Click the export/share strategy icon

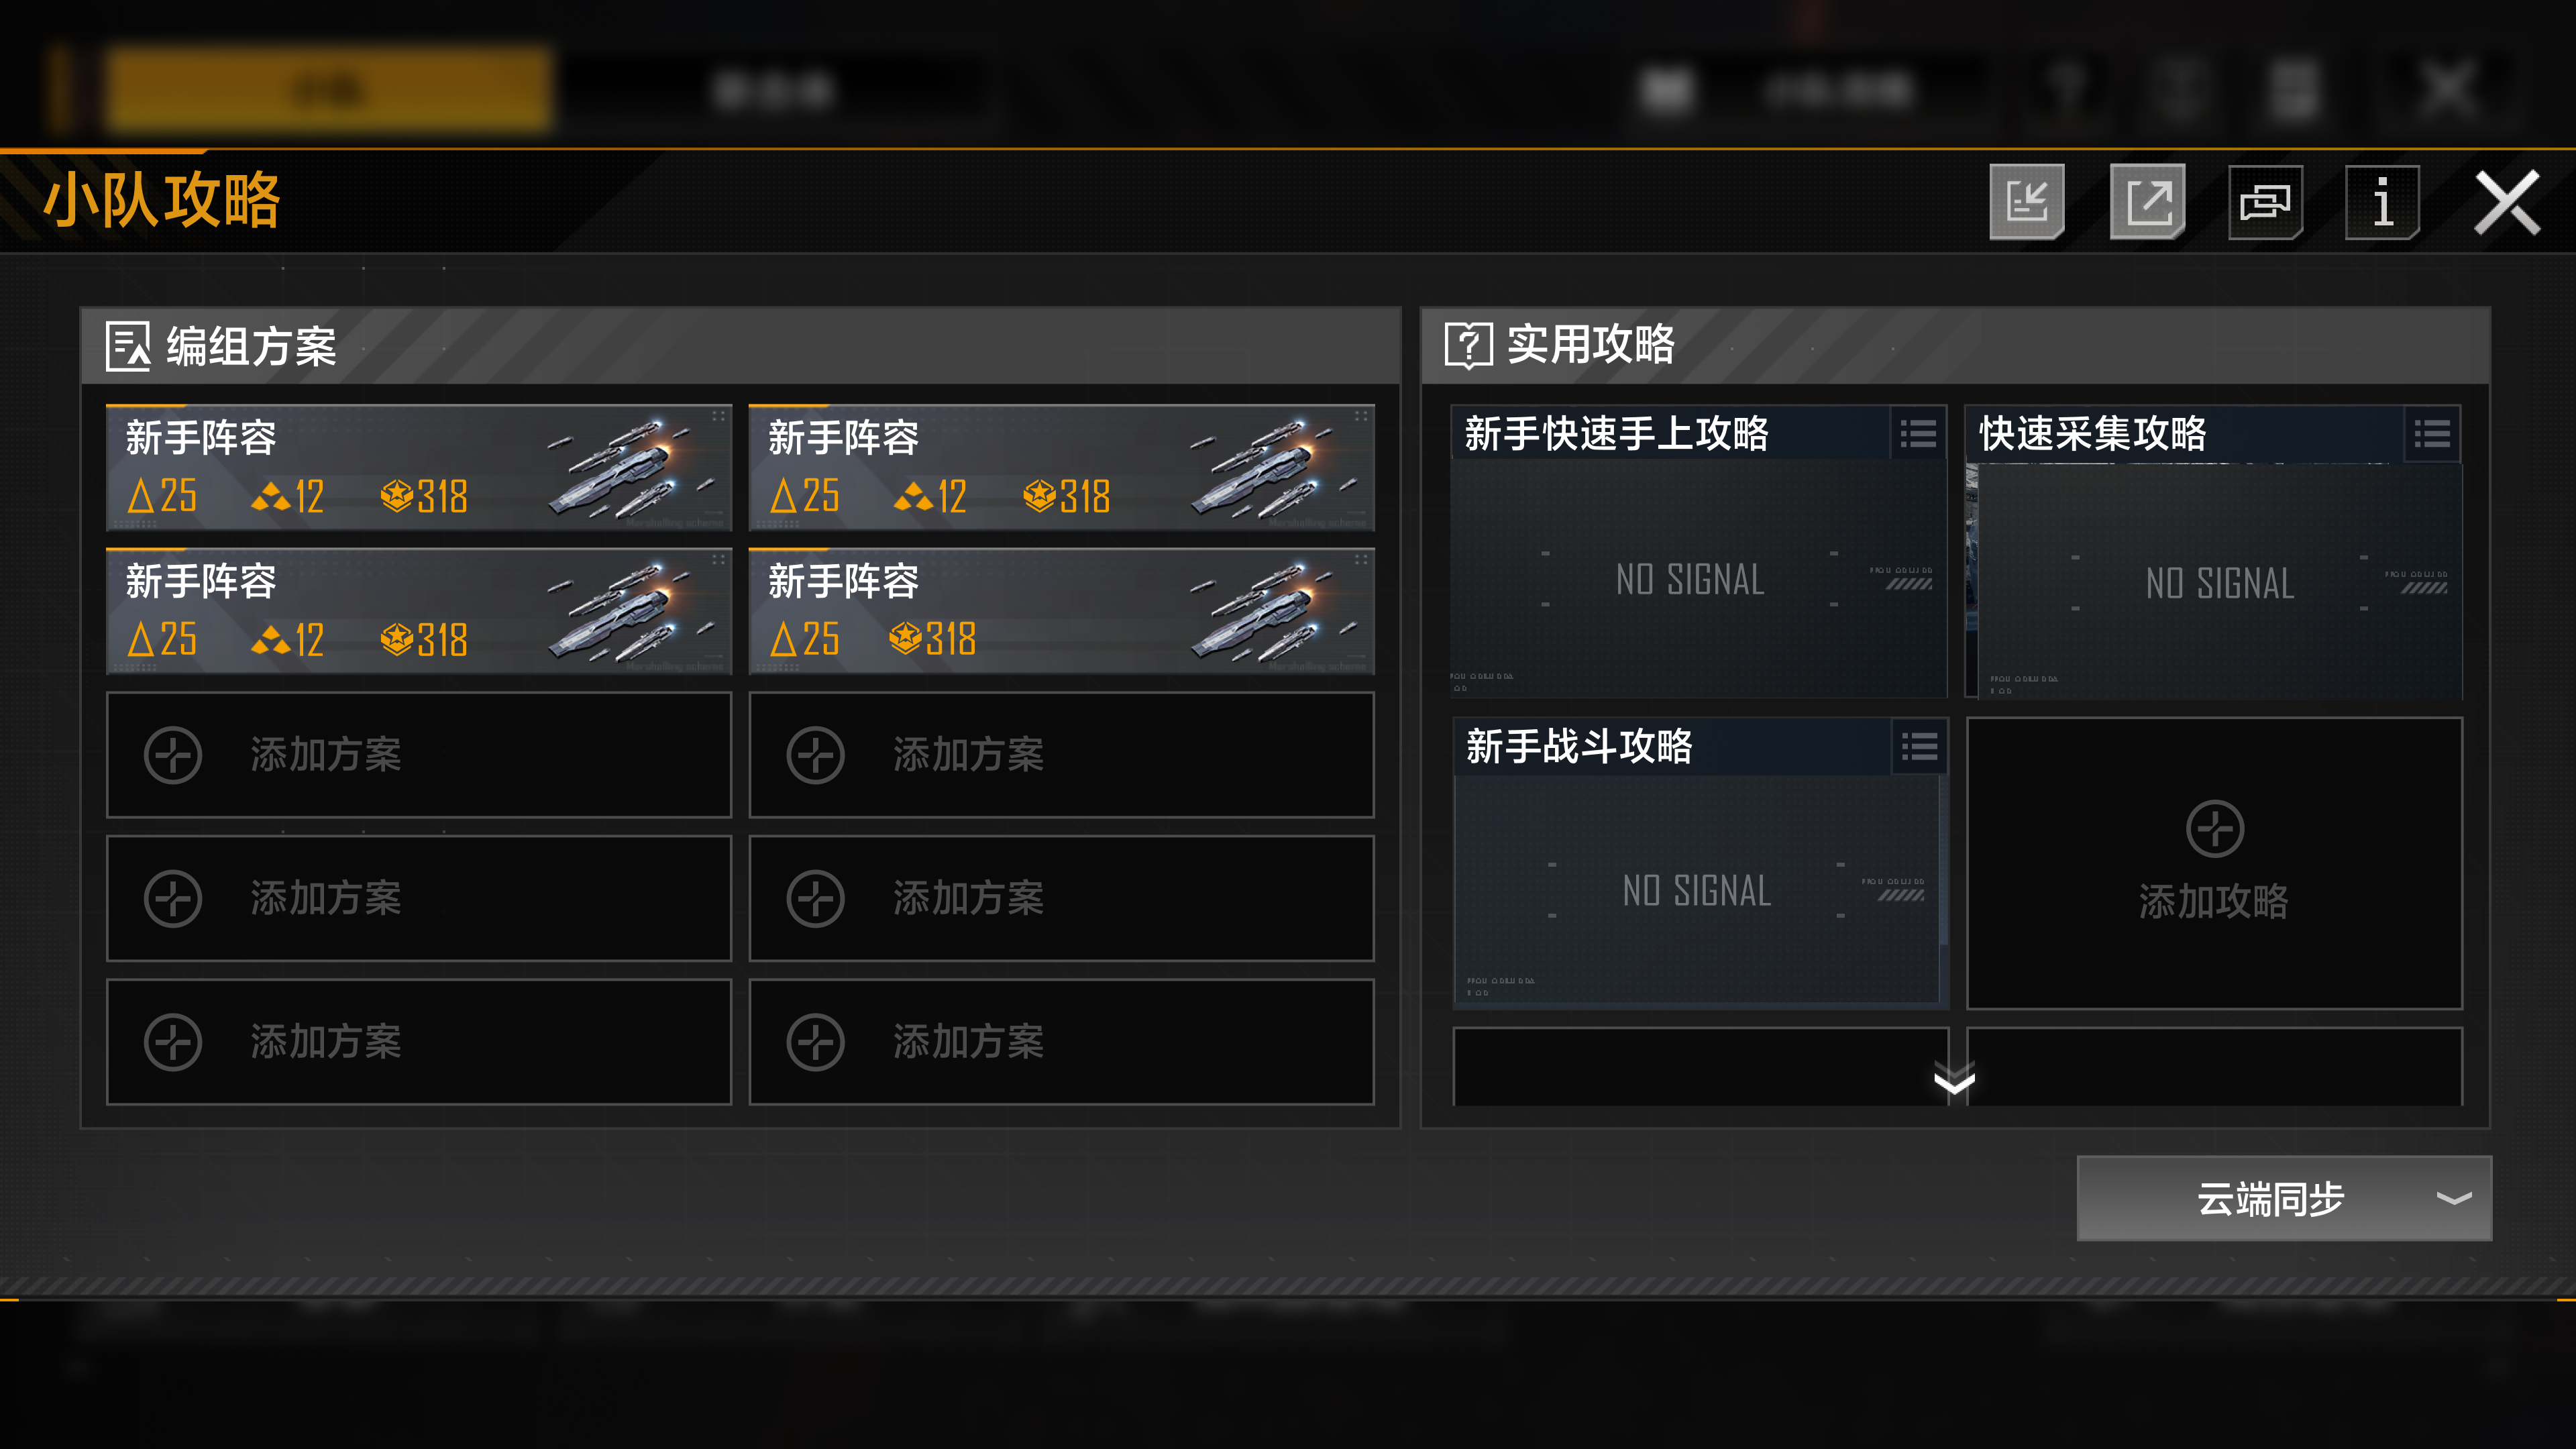point(2147,202)
